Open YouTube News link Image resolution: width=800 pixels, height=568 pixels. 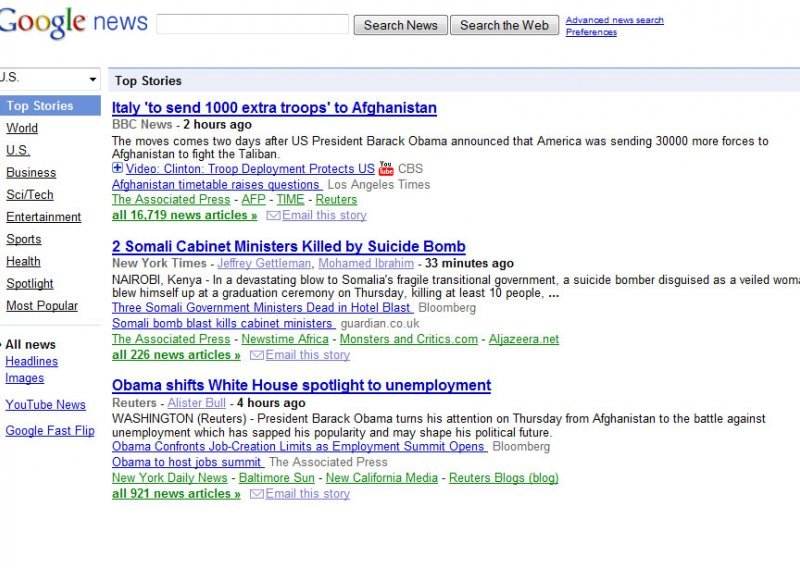(45, 405)
